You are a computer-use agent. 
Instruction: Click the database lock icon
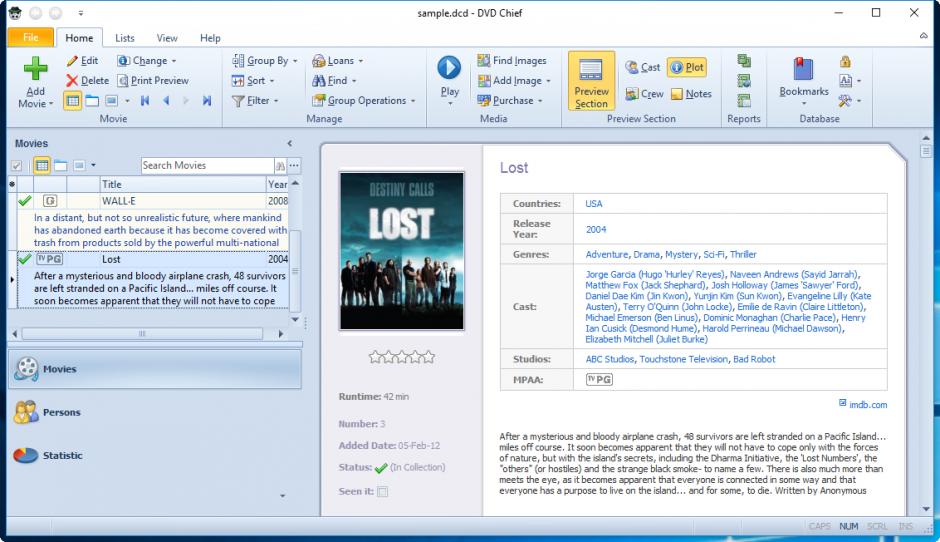pyautogui.click(x=845, y=61)
